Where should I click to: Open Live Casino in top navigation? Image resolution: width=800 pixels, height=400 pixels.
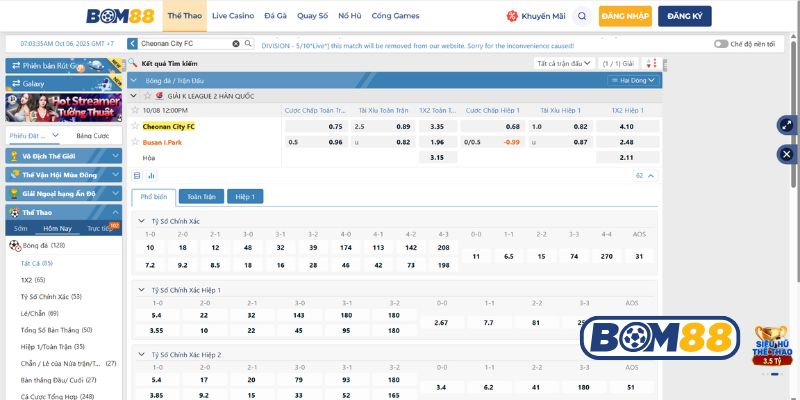coord(233,16)
